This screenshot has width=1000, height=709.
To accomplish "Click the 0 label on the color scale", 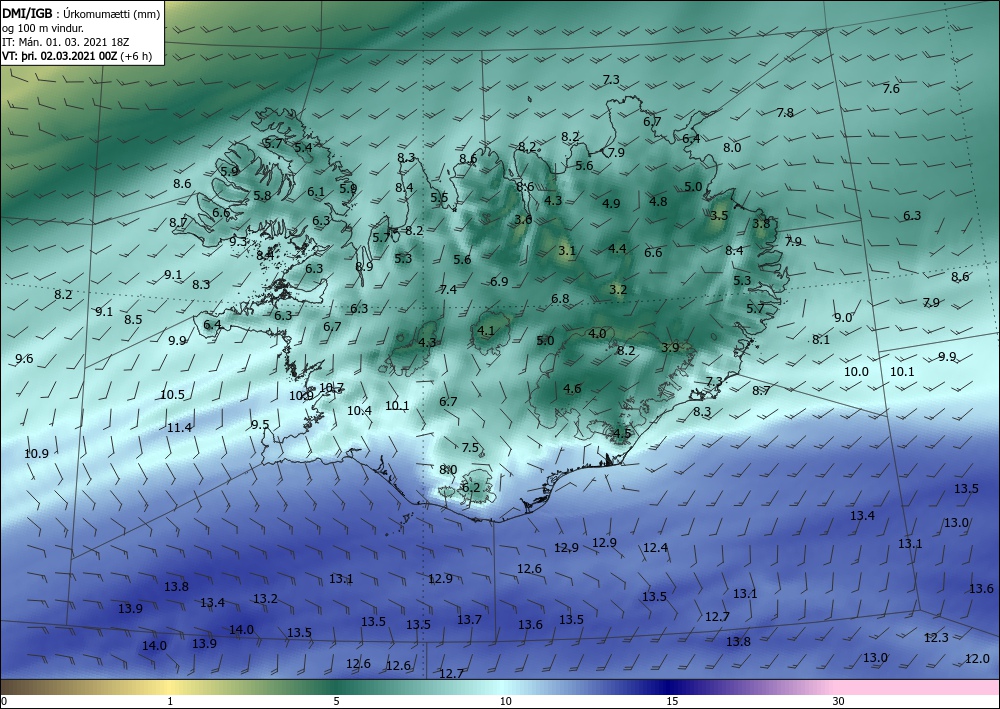I will [4, 701].
